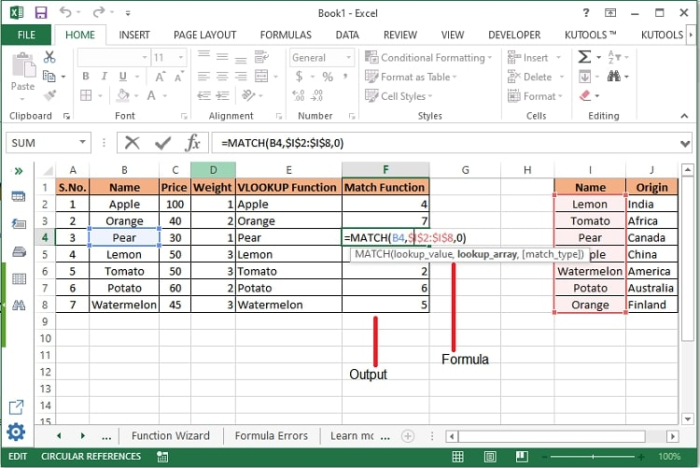
Task: Collapse the ribbon with up chevron
Action: [684, 116]
